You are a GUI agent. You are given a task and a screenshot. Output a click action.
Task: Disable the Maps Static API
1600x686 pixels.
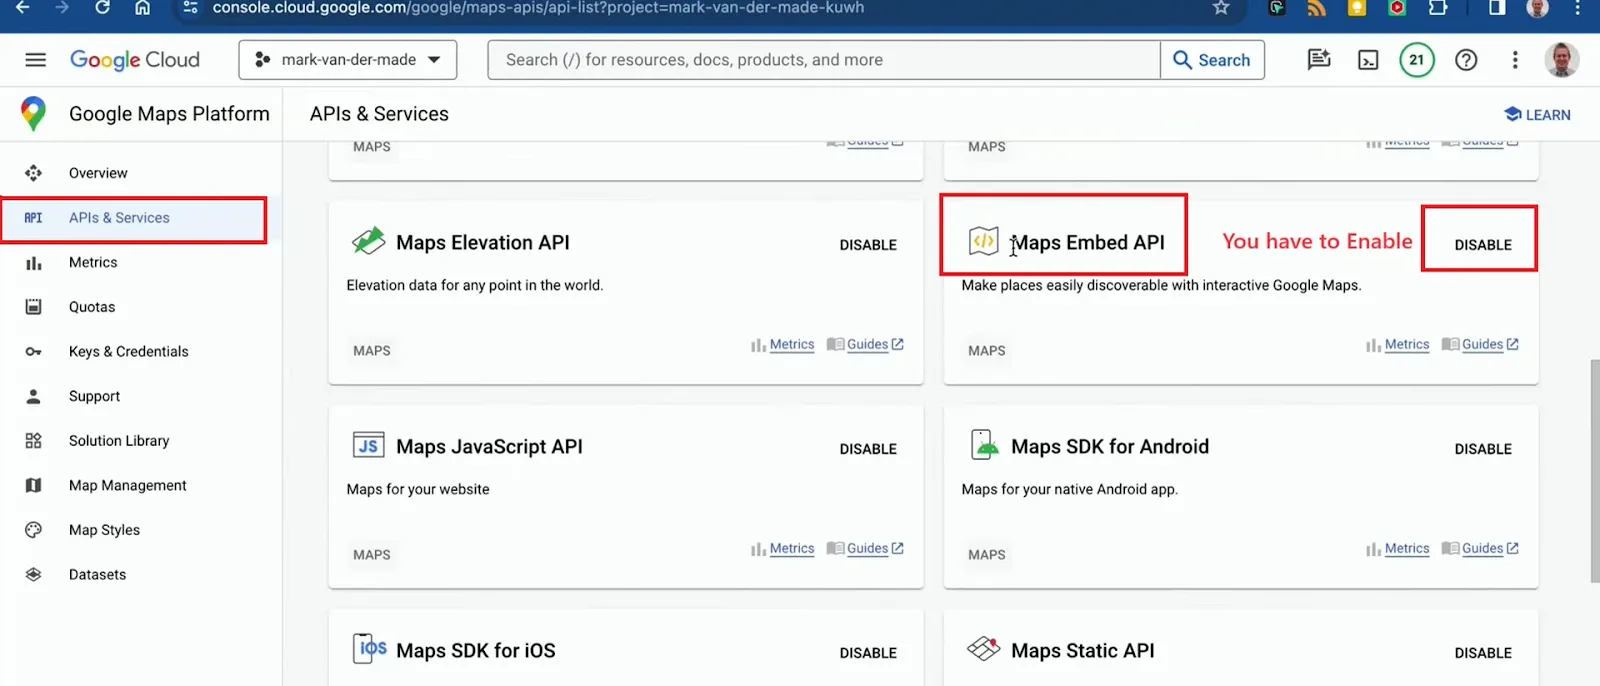coord(1483,653)
